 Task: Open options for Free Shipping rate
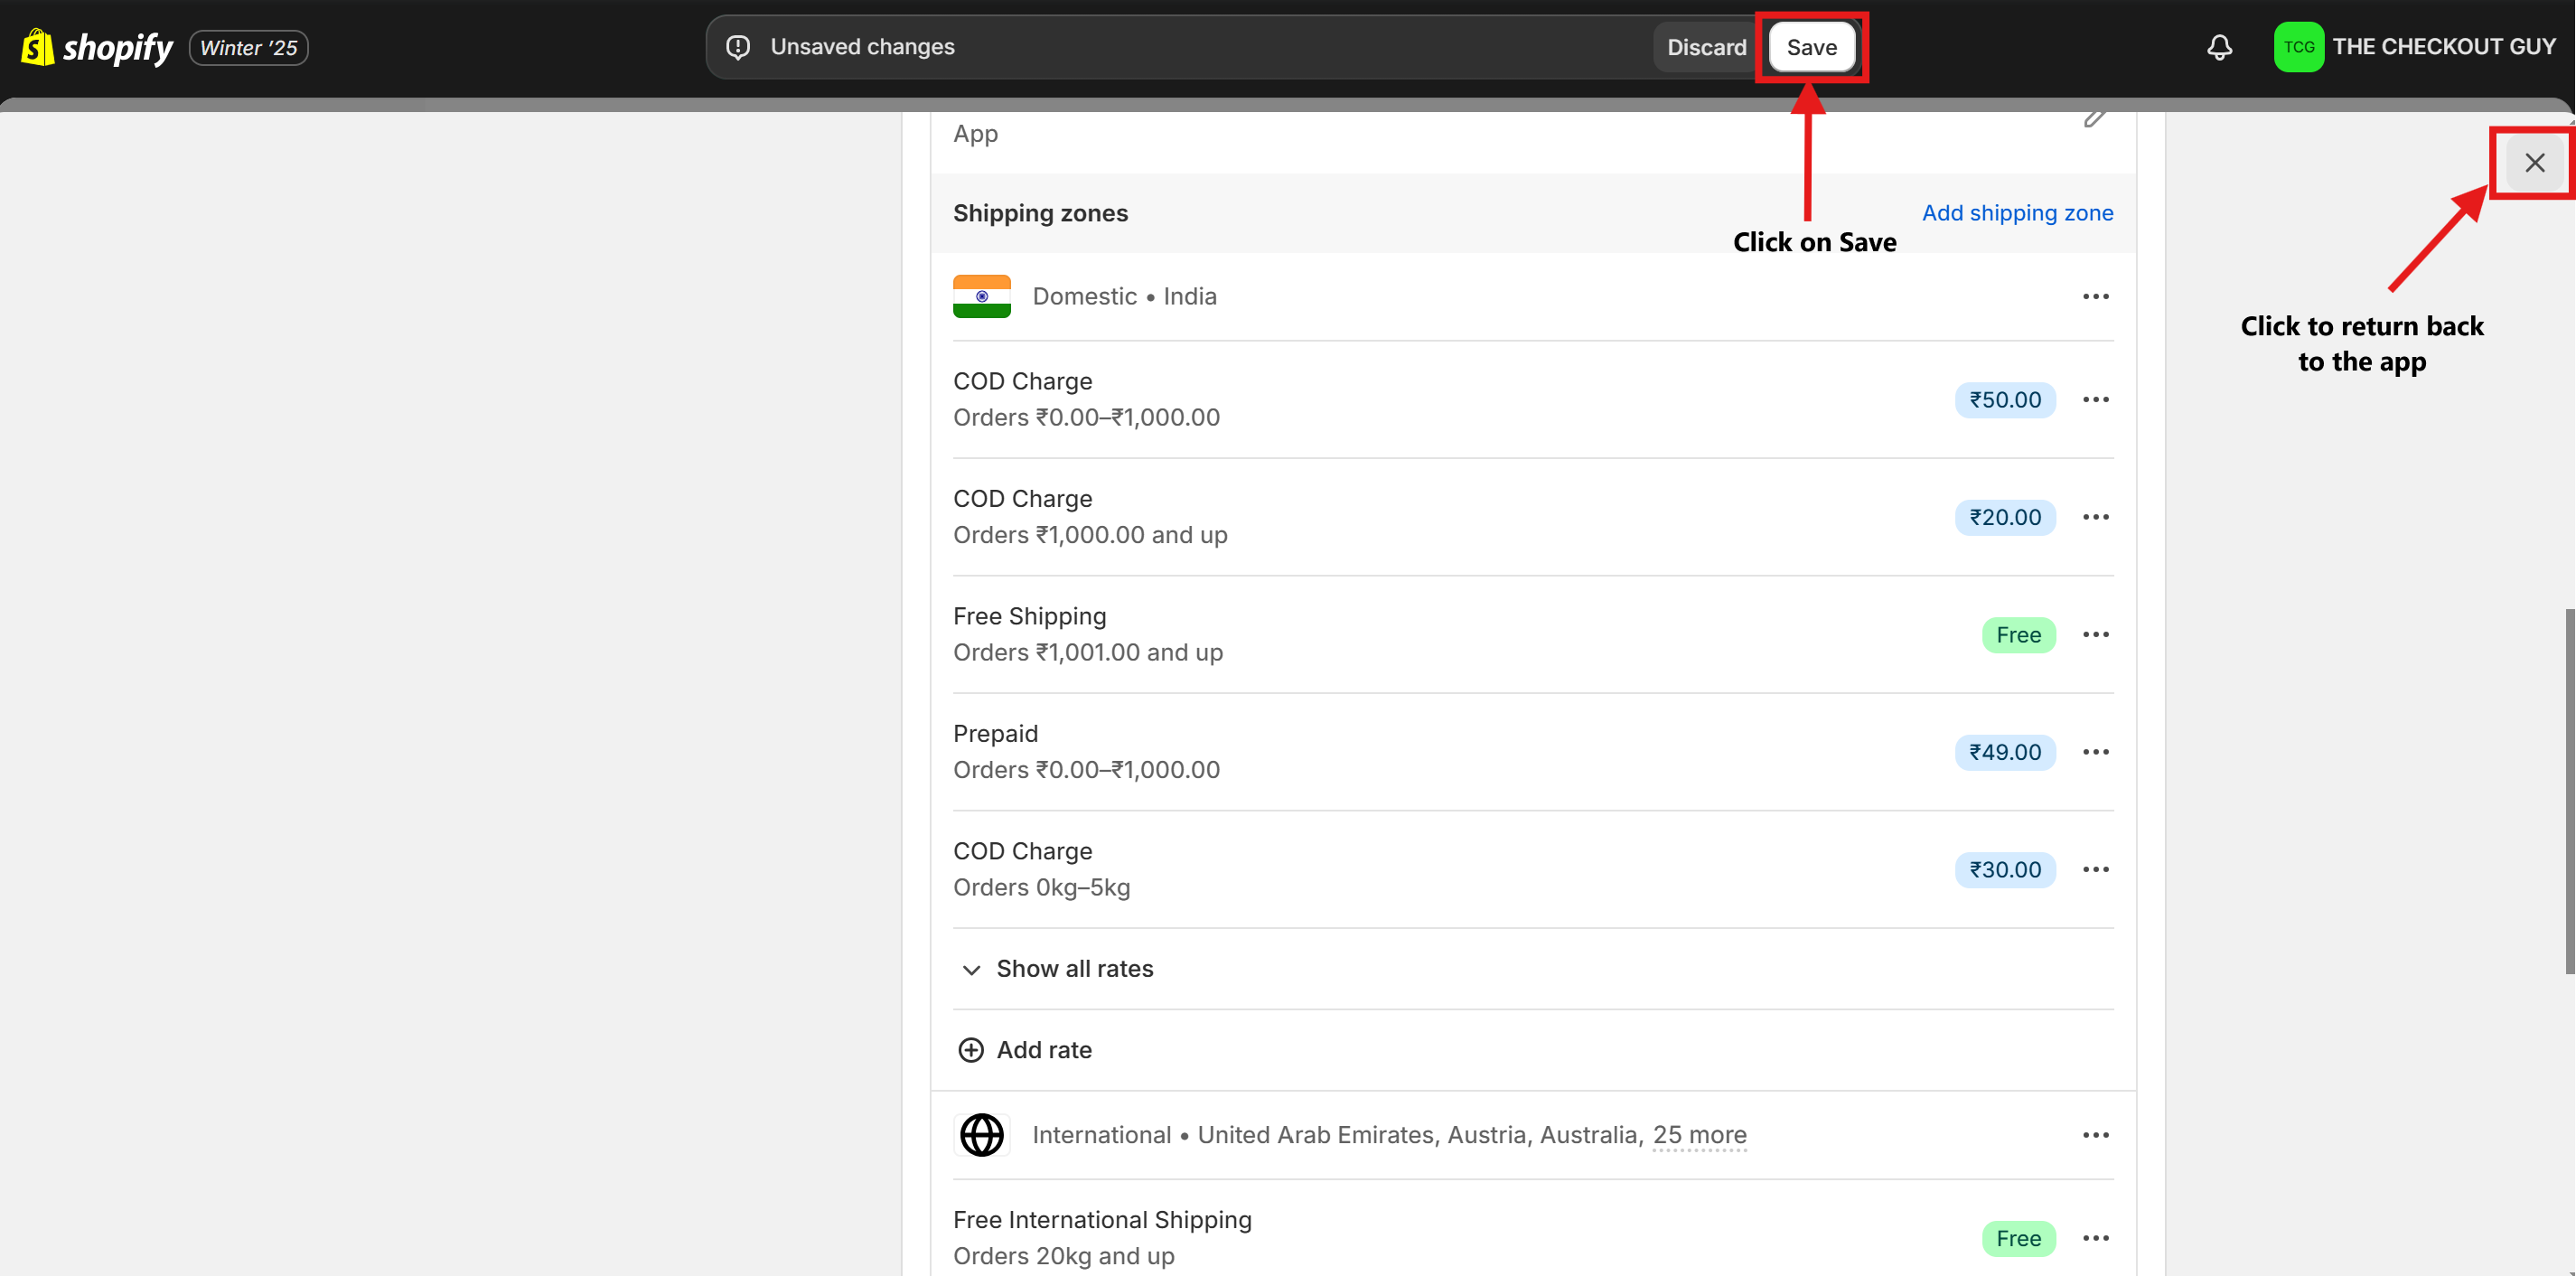[2095, 635]
